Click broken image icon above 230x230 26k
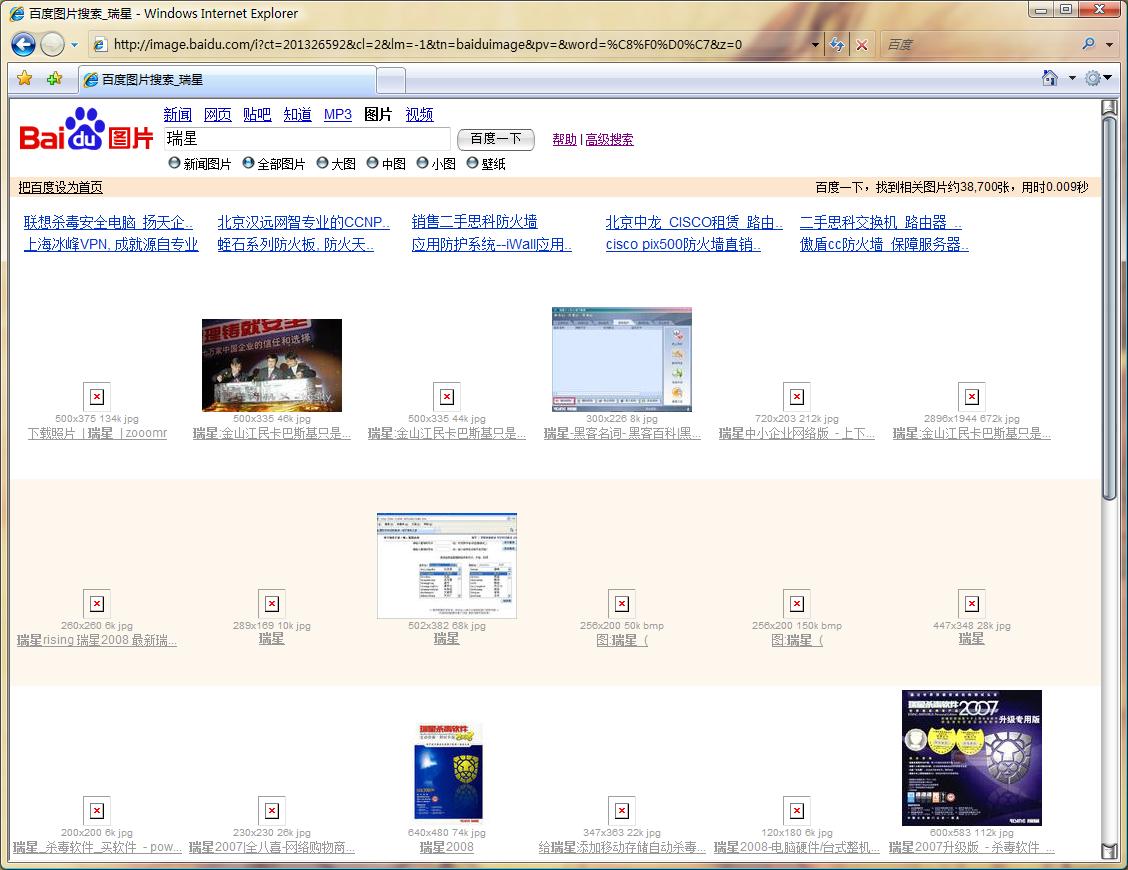The height and width of the screenshot is (870, 1128). pyautogui.click(x=272, y=811)
